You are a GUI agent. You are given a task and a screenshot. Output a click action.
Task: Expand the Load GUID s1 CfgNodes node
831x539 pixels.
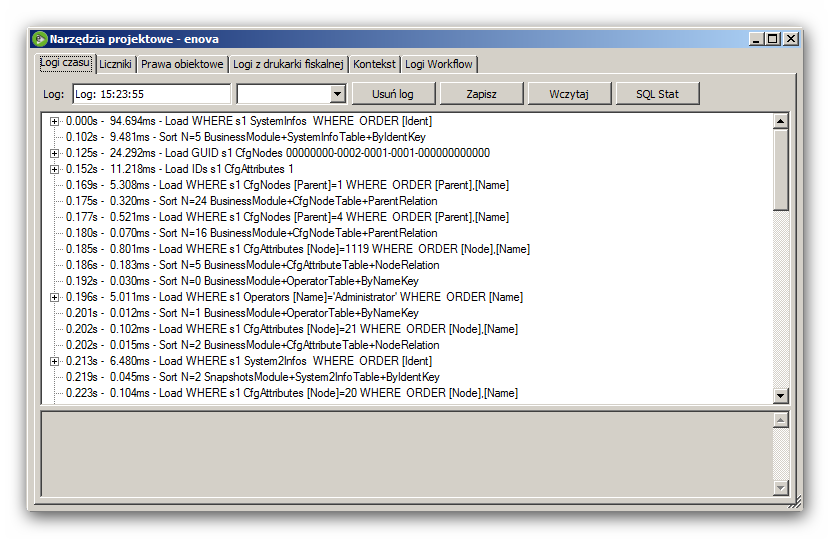click(54, 153)
